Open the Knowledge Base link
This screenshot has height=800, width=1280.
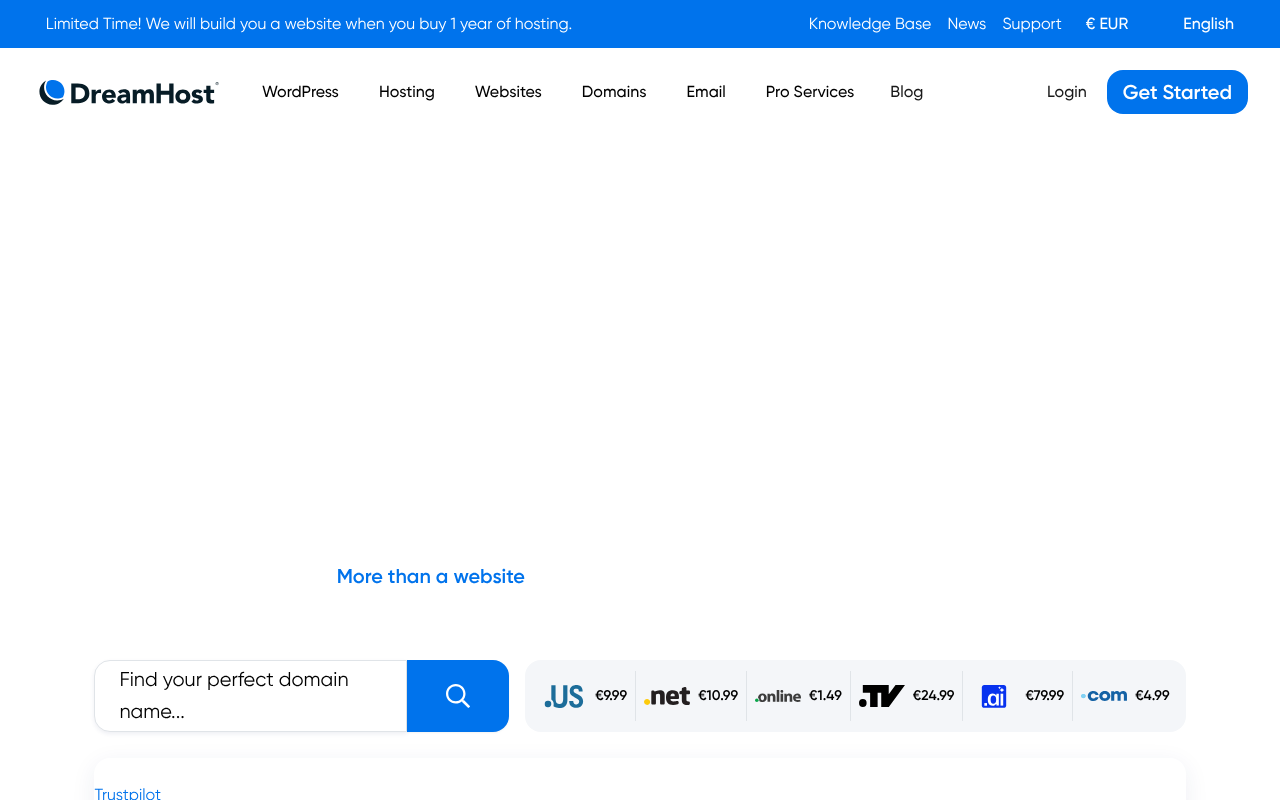coord(870,24)
